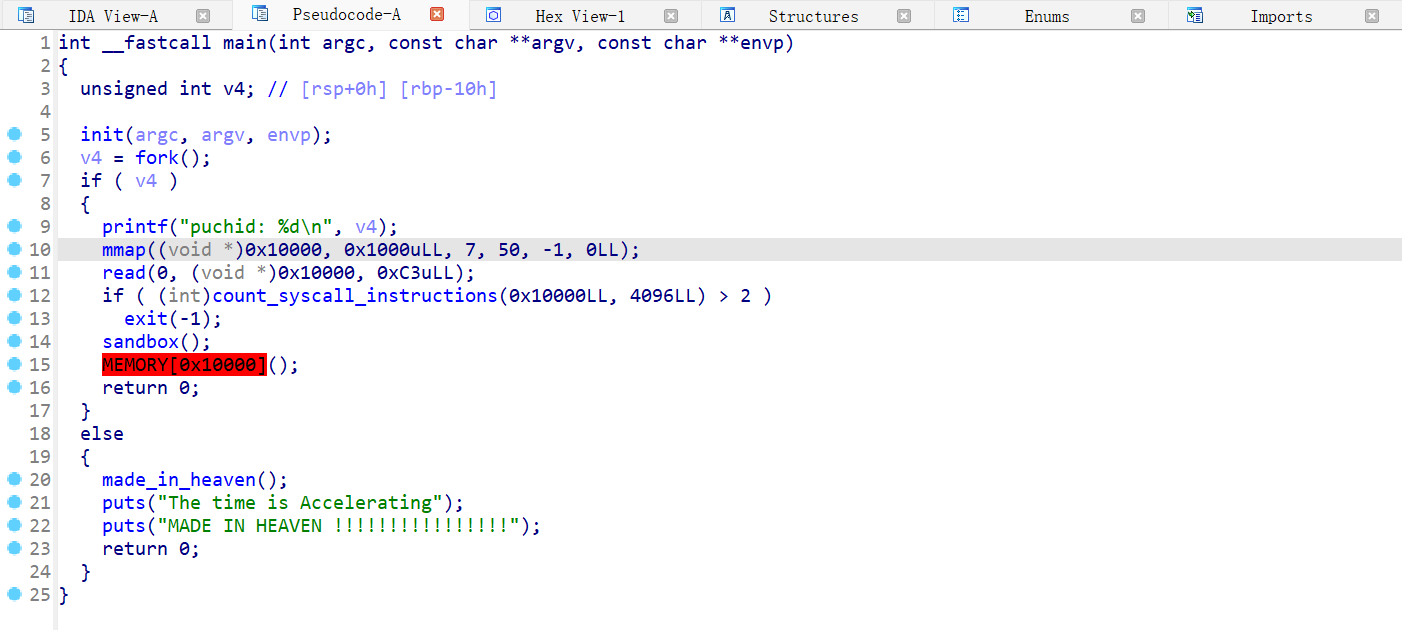Click the Structures tab icon
The height and width of the screenshot is (630, 1402).
coord(728,15)
